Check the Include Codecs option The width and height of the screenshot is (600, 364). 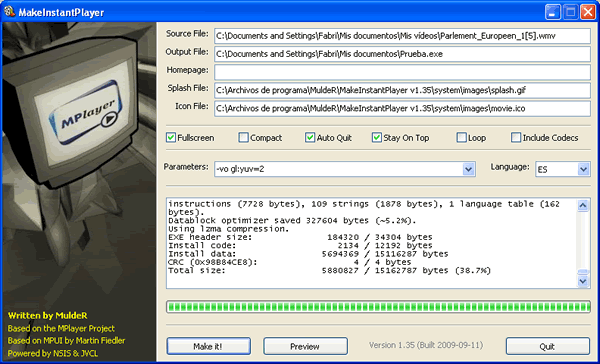516,137
